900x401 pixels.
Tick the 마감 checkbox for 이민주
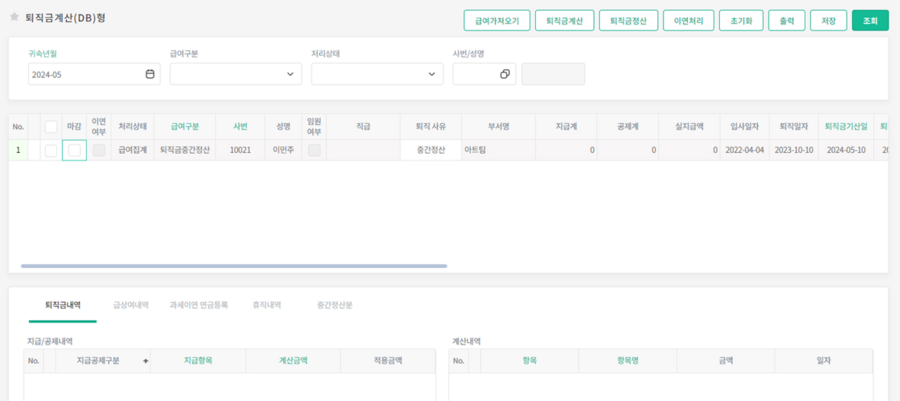coord(74,150)
